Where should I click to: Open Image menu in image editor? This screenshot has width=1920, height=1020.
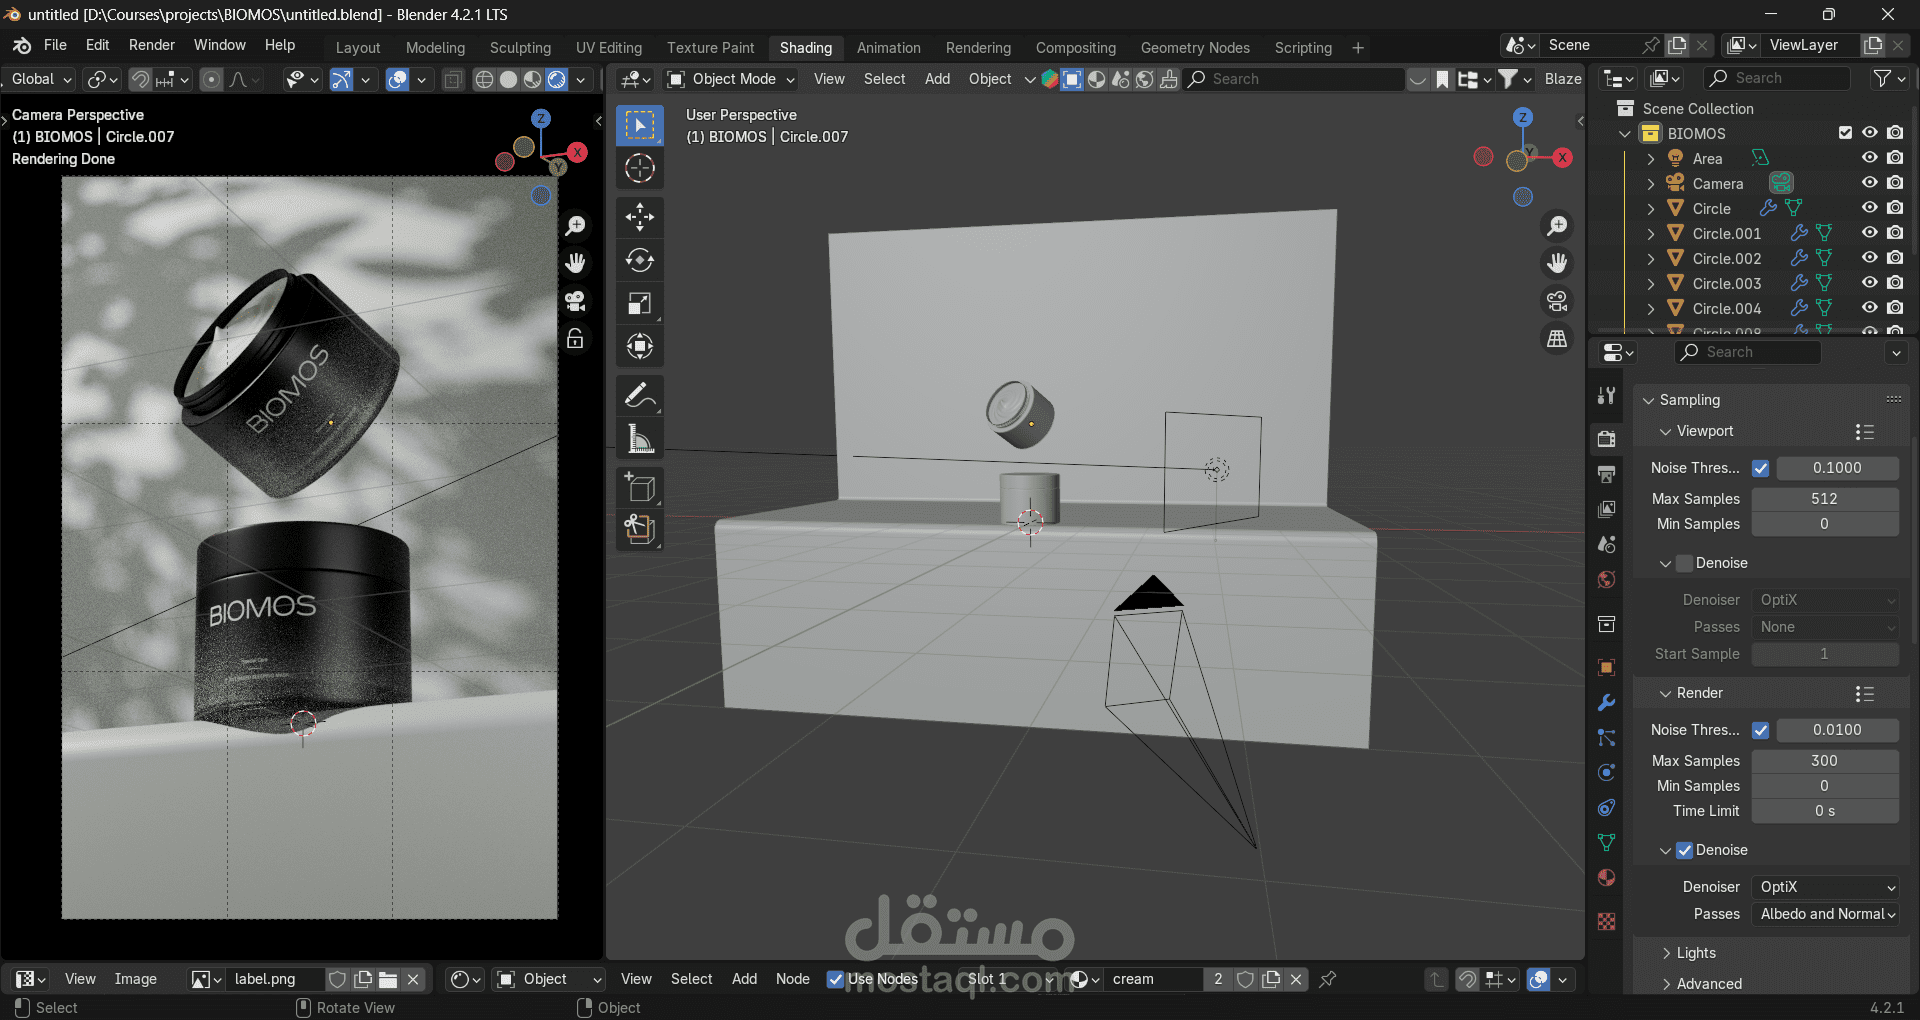coord(136,979)
